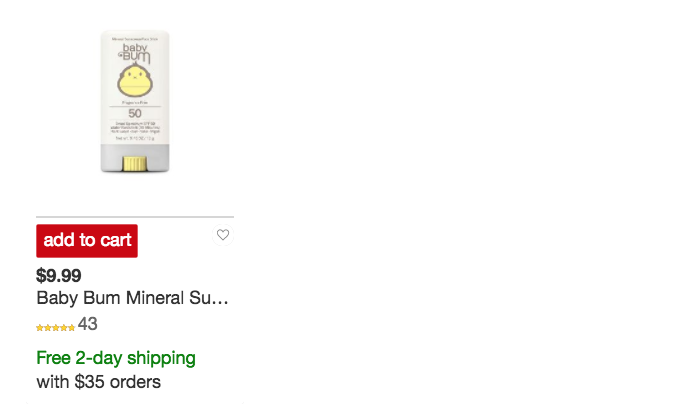This screenshot has width=690, height=404.
Task: Click the SPF 50 number on packaging
Action: point(135,114)
